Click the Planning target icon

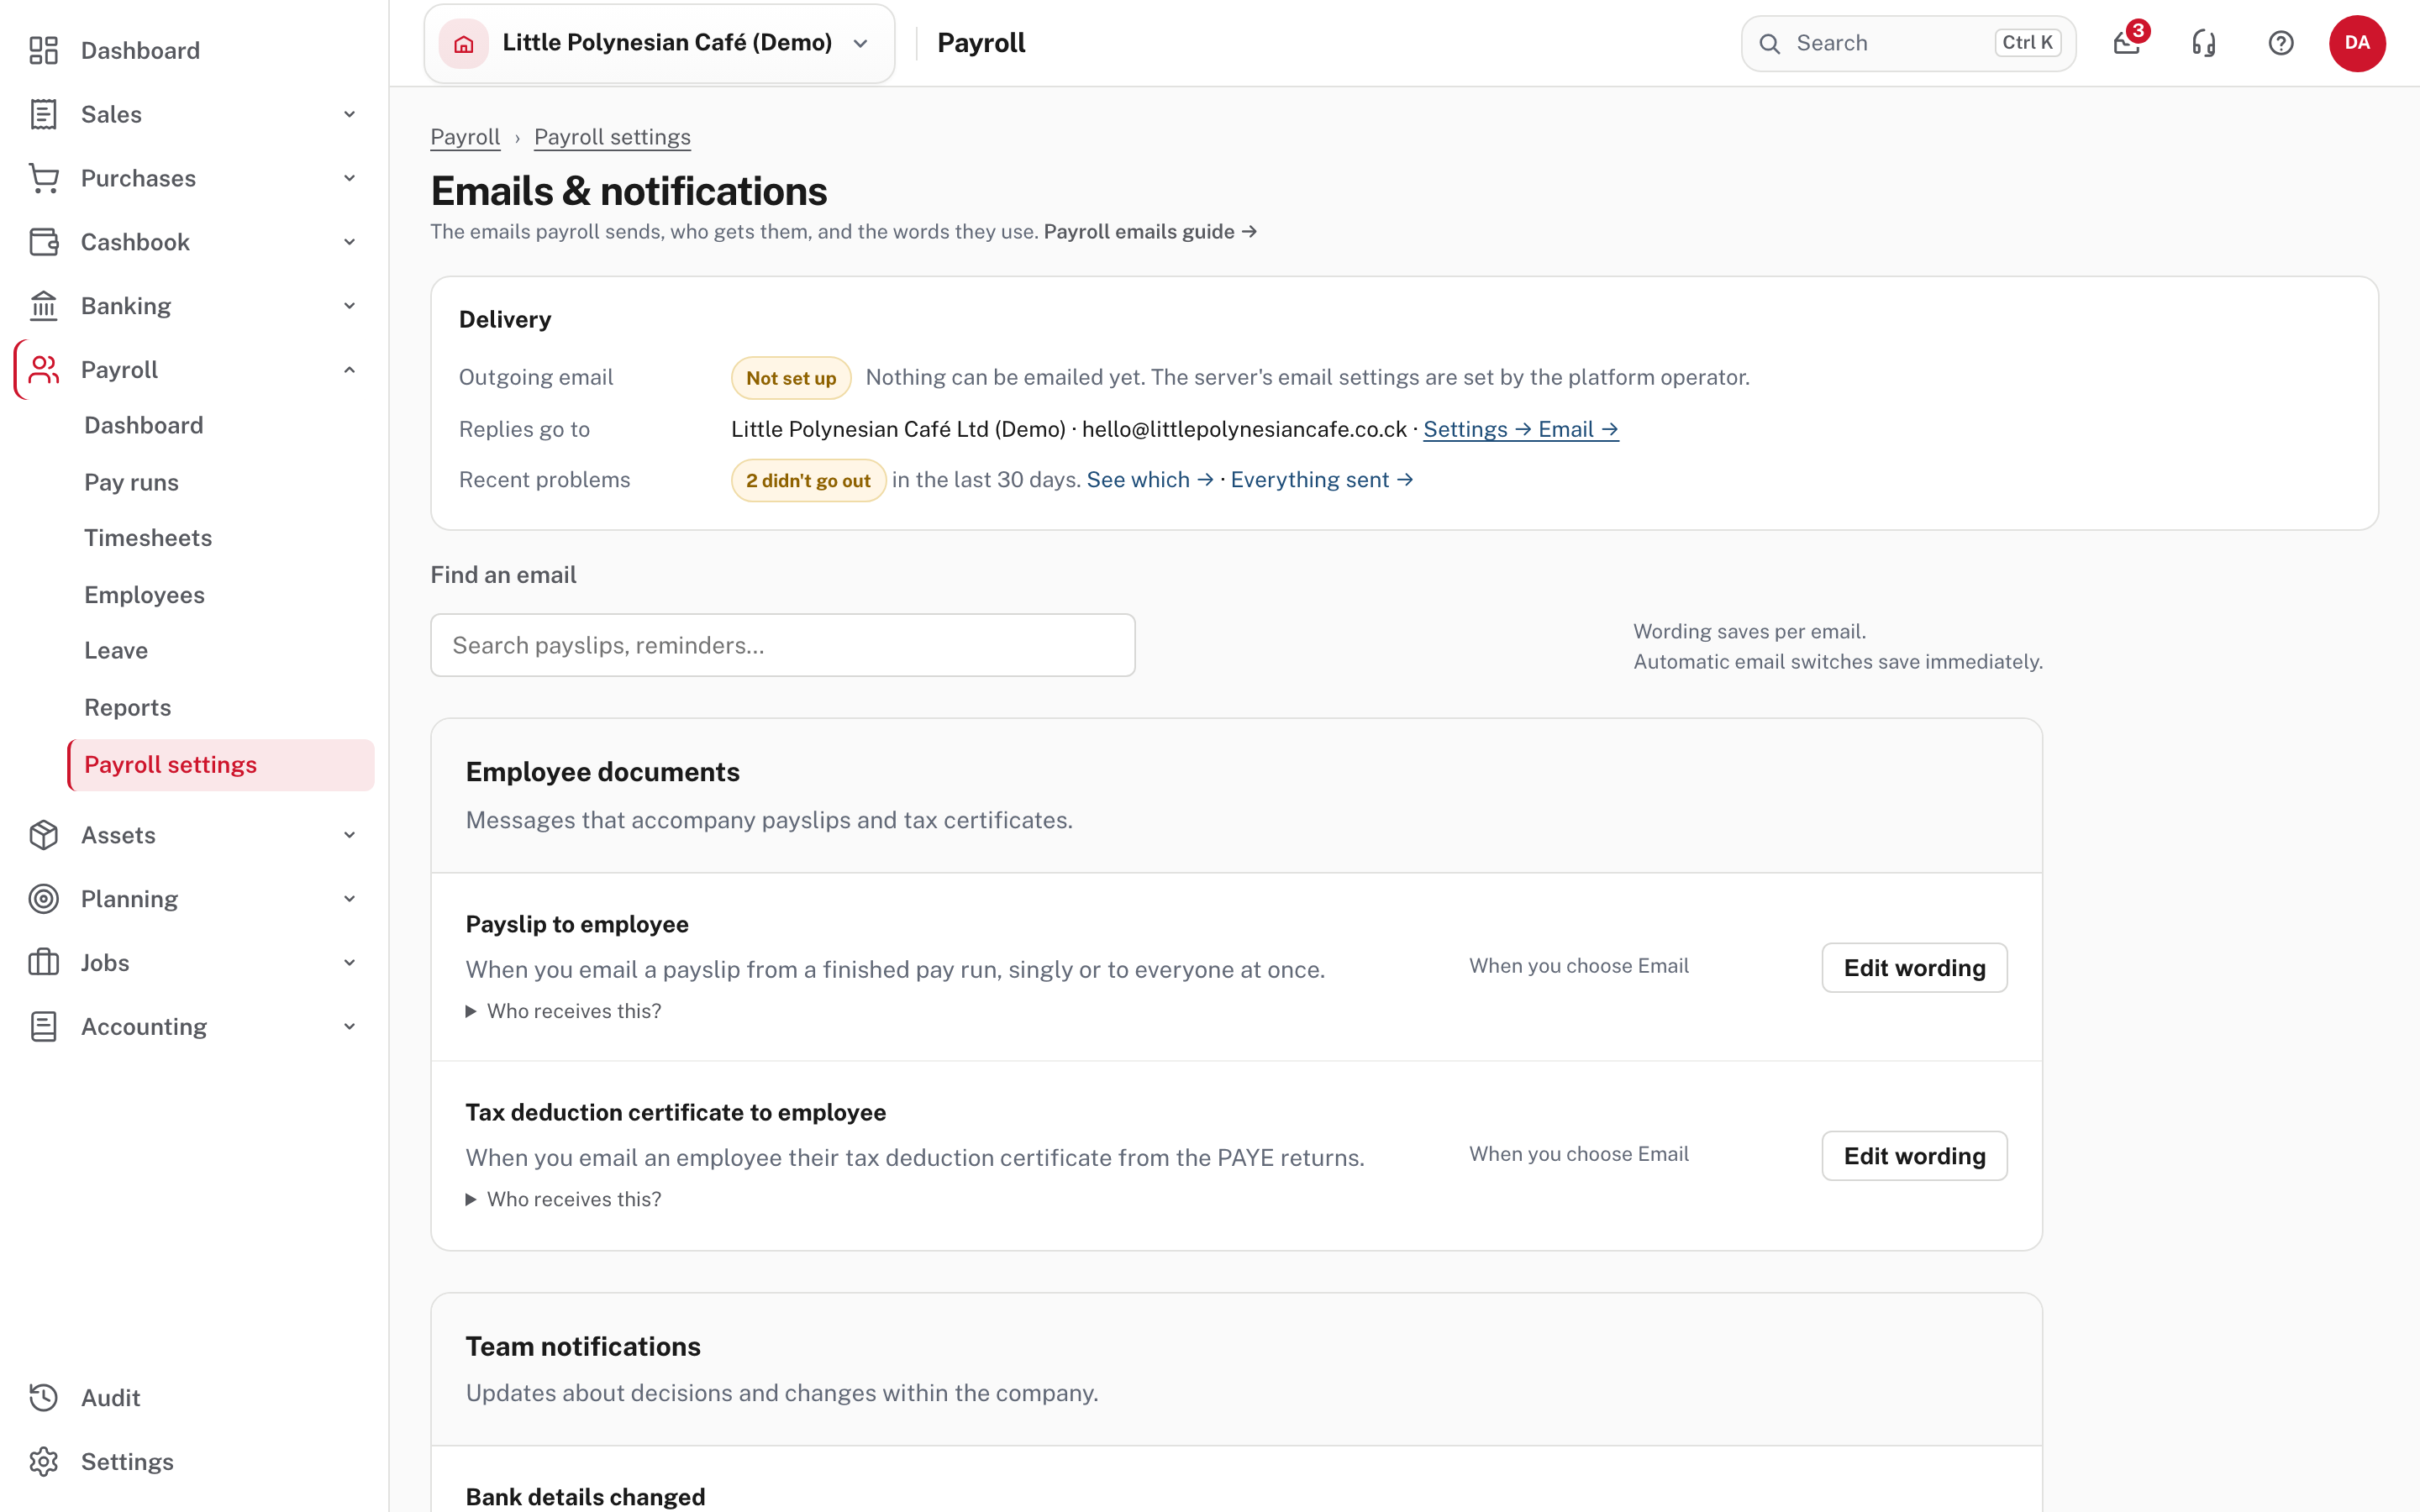43,899
